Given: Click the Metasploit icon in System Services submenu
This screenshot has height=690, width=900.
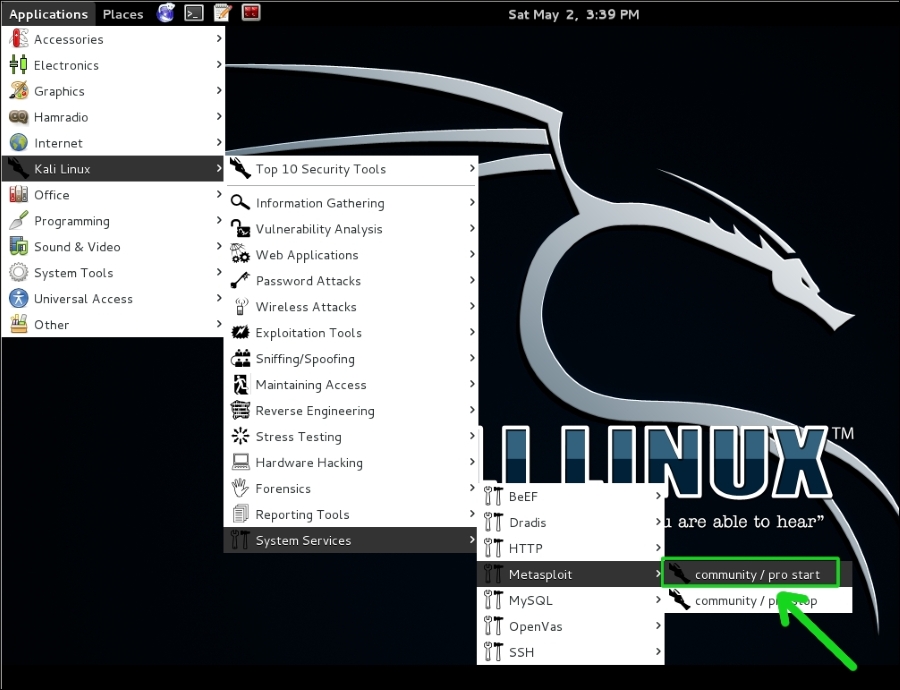Looking at the screenshot, I should 494,574.
